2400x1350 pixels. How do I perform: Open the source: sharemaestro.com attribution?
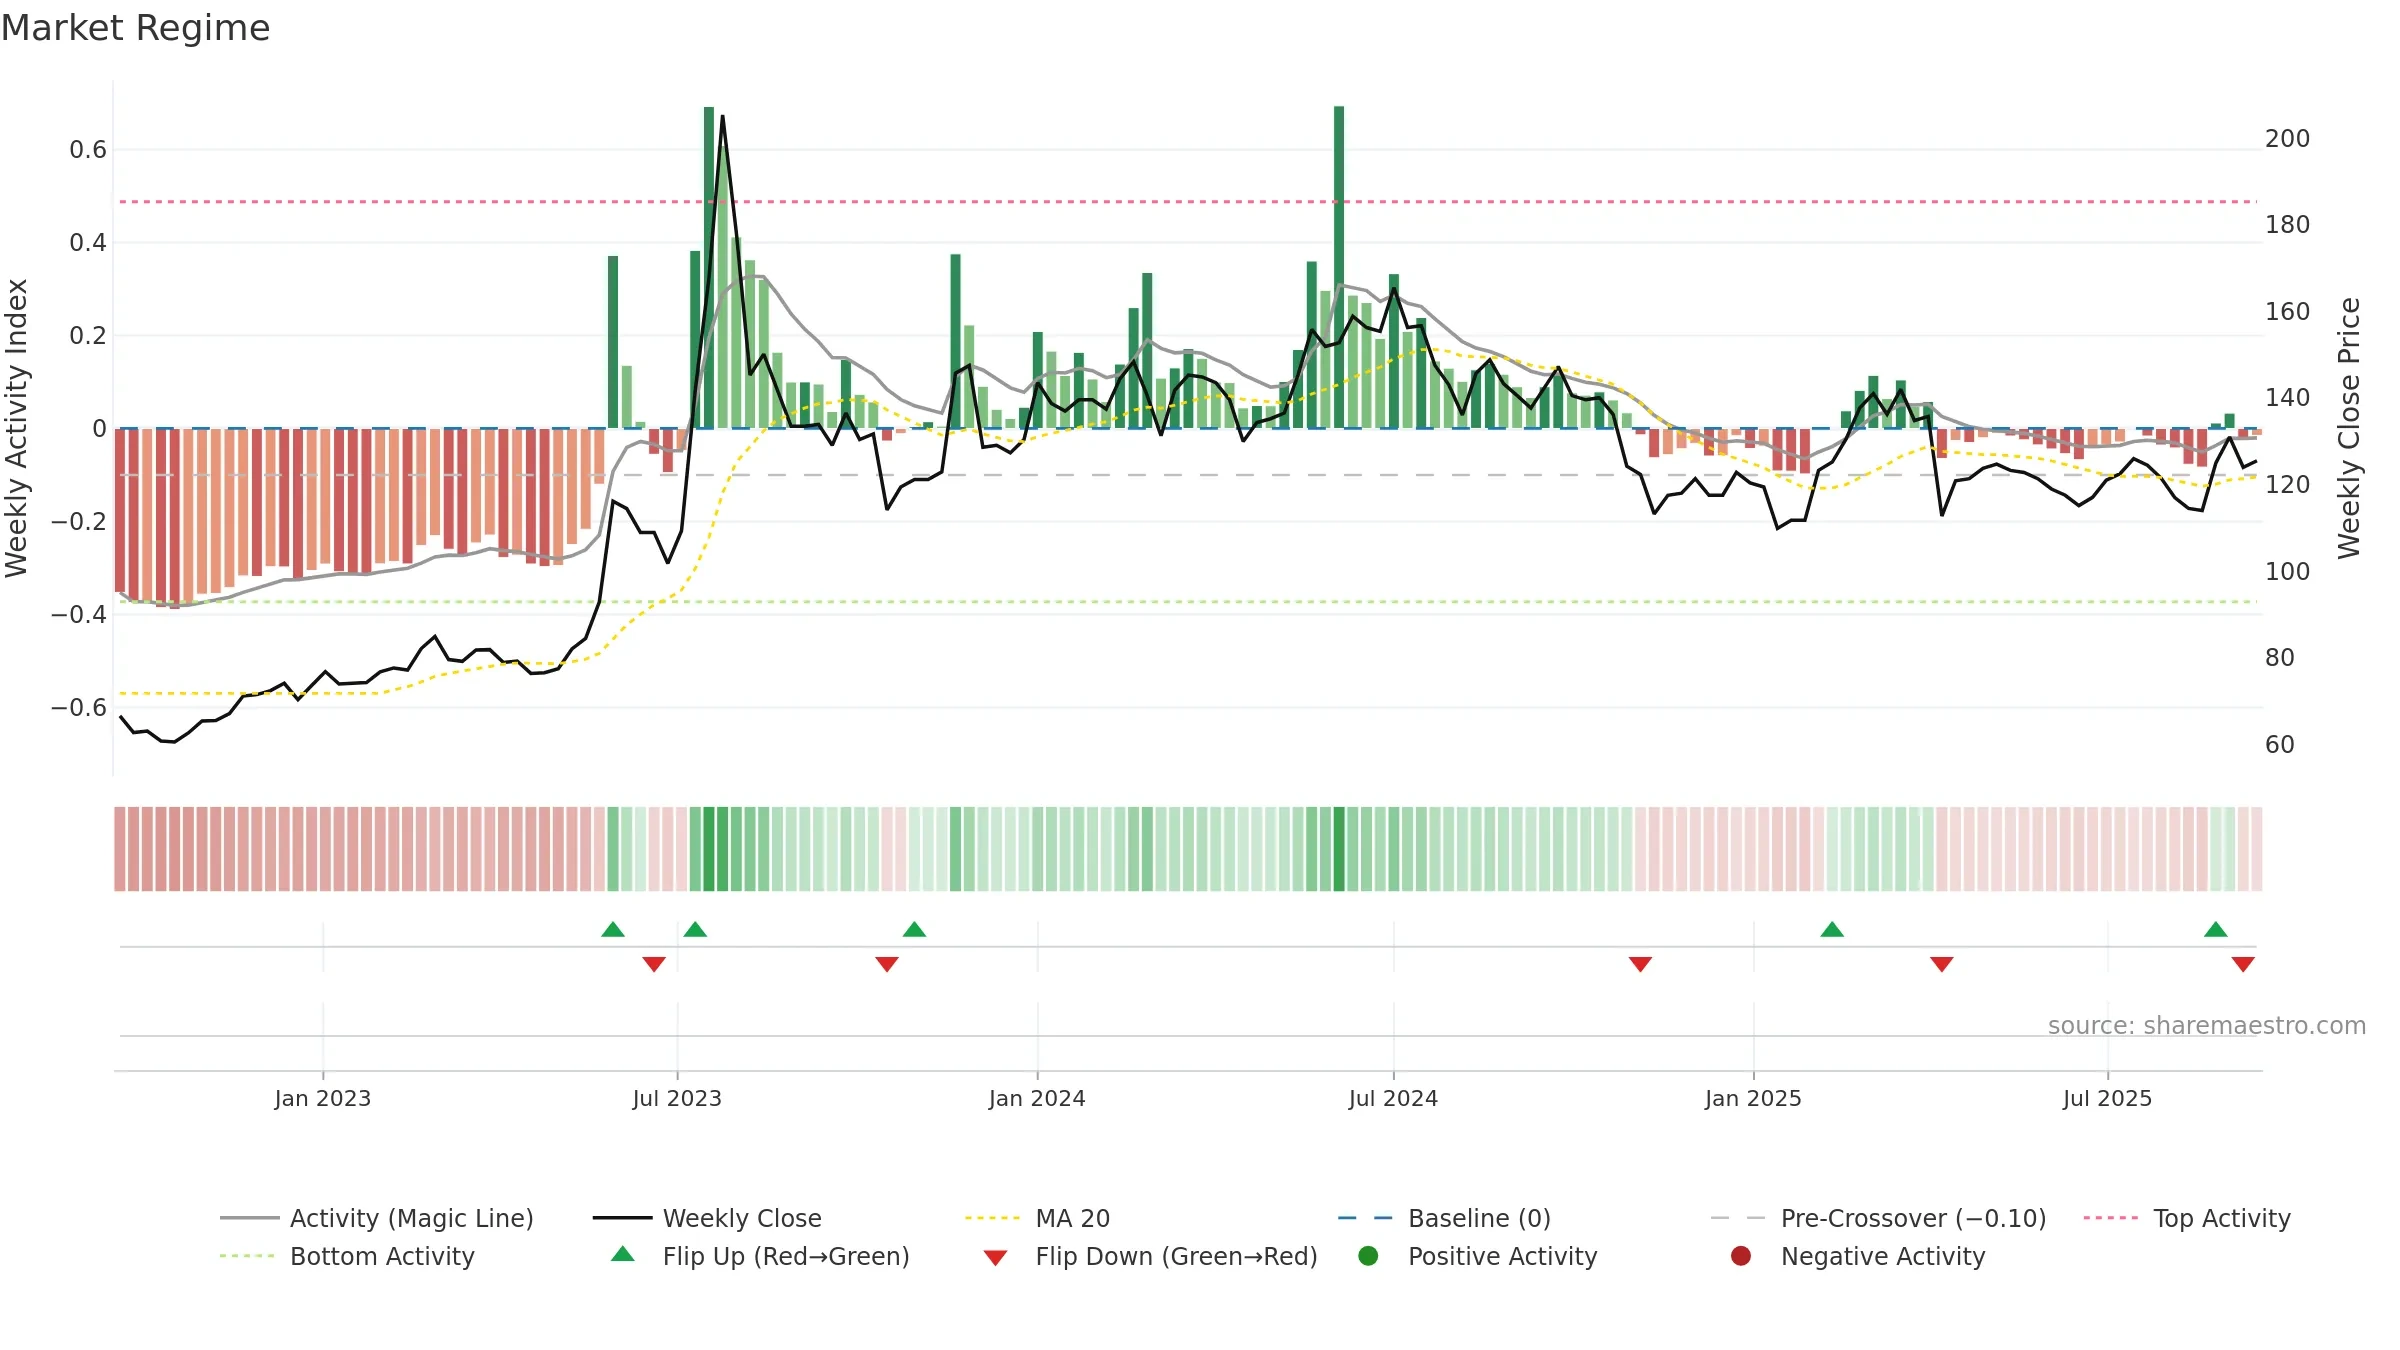2206,1025
